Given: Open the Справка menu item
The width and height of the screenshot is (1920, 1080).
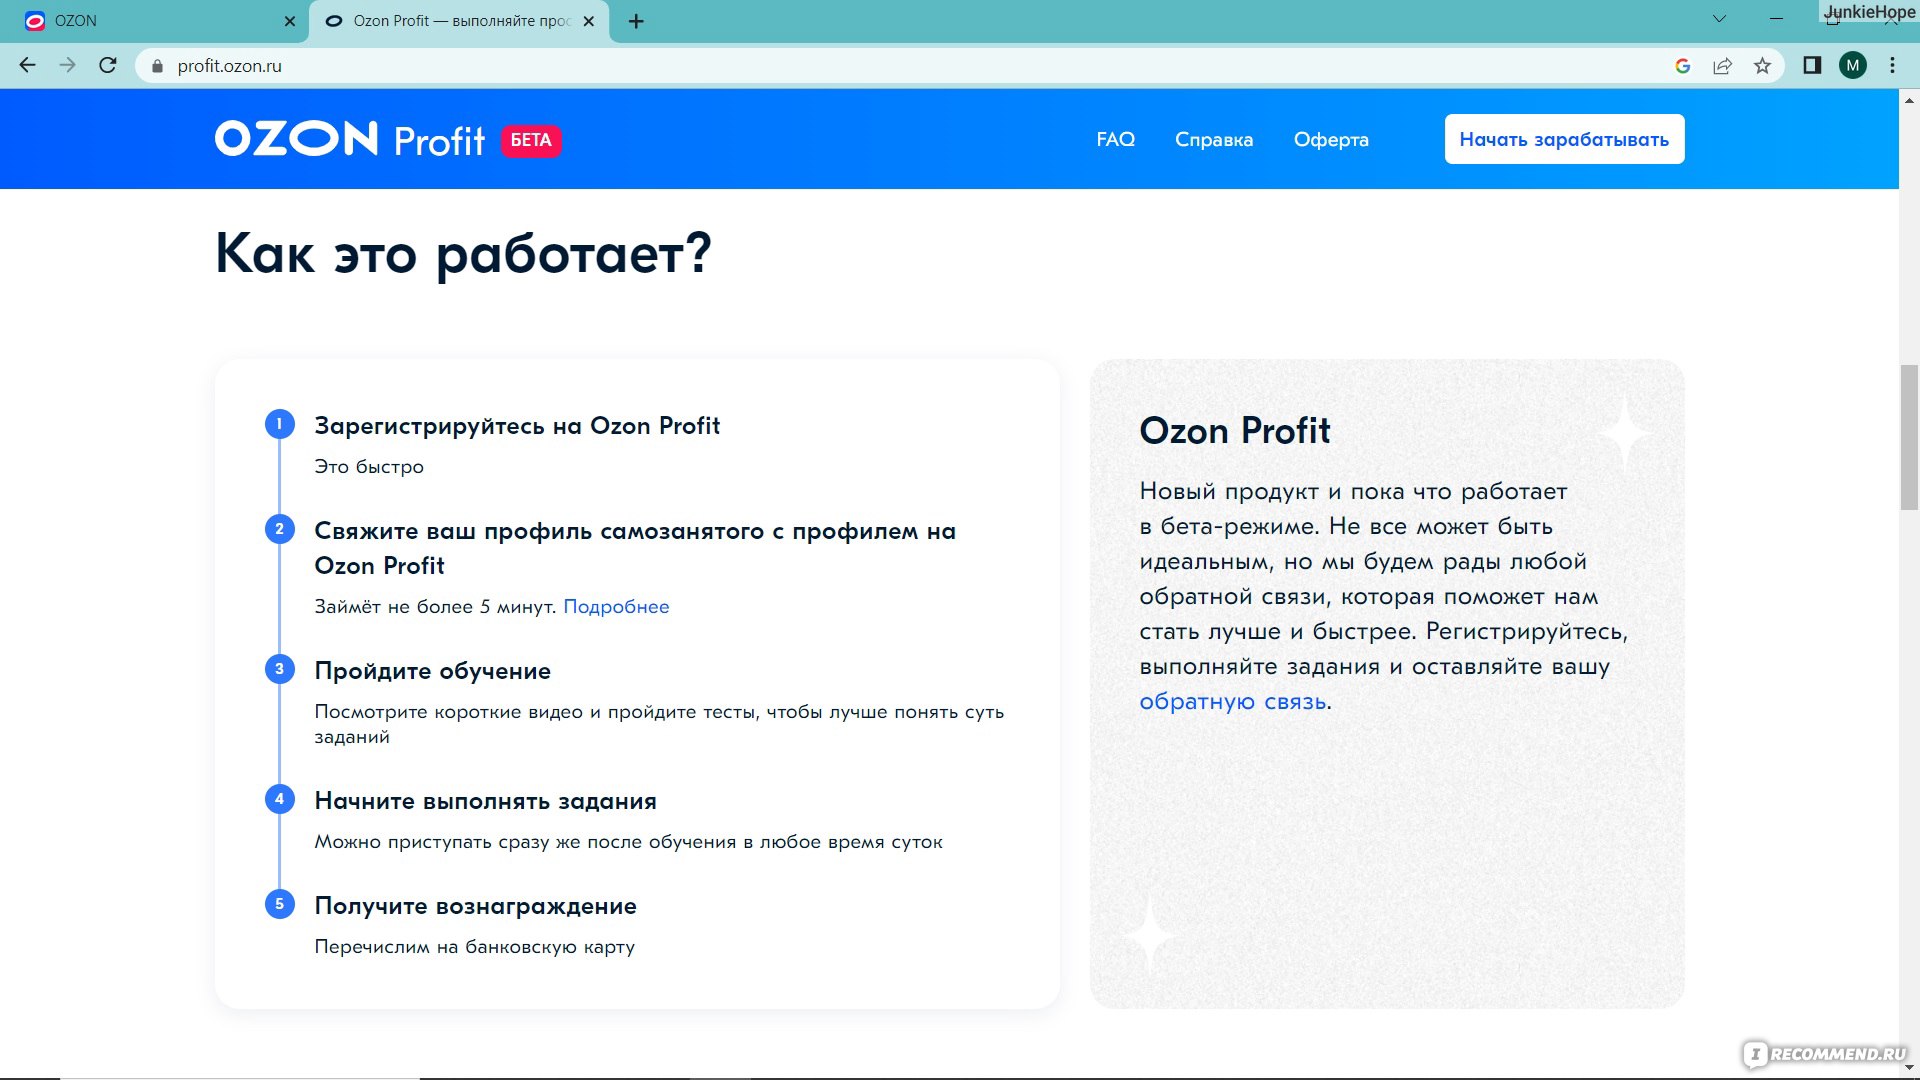Looking at the screenshot, I should pyautogui.click(x=1213, y=139).
